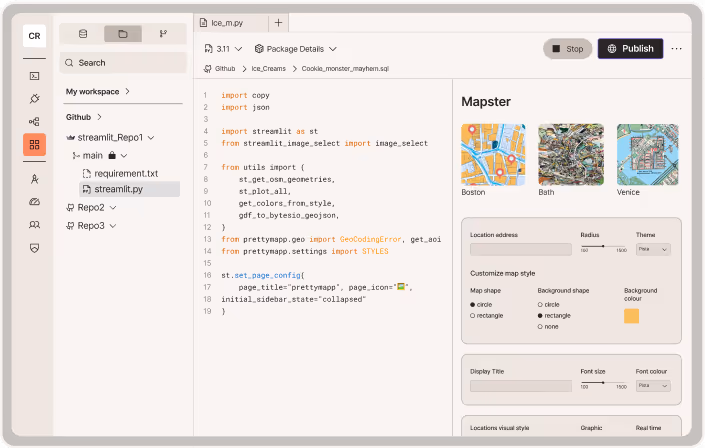Open the workflow nodes icon in sidebar
This screenshot has width=705, height=448.
(34, 121)
